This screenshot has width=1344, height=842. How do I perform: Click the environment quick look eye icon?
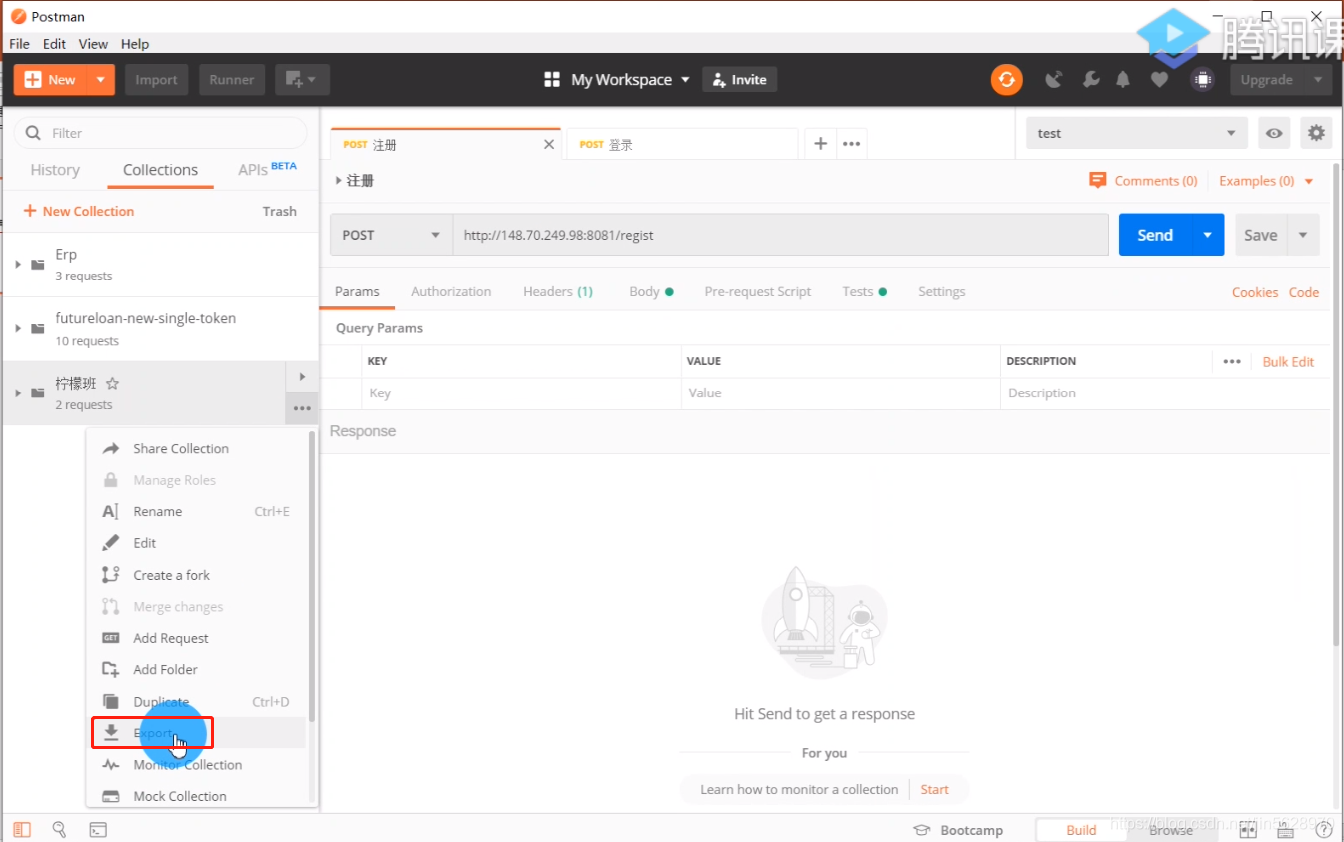tap(1273, 133)
